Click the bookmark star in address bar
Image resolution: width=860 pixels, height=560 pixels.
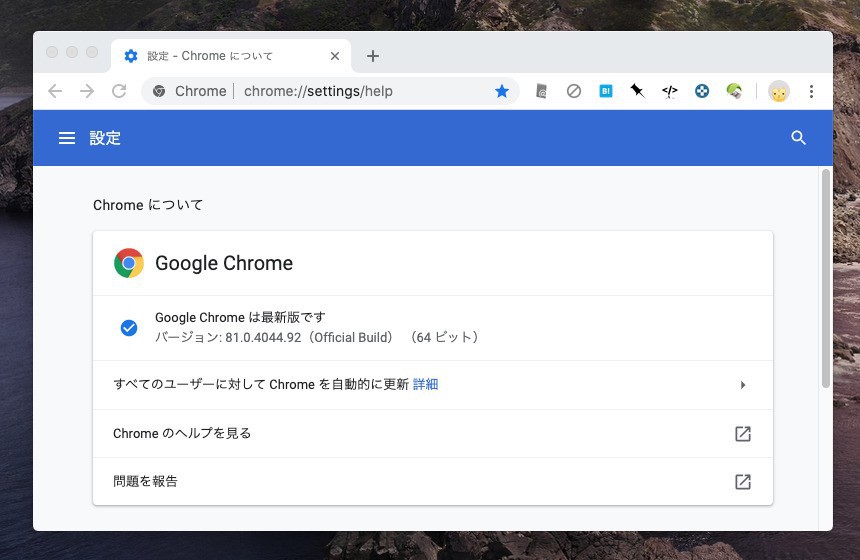click(502, 91)
